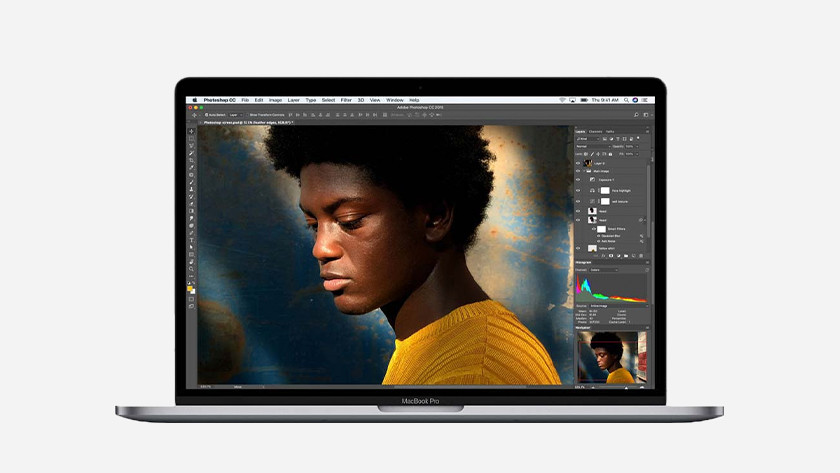
Task: Click the Navigator preview thumbnail
Action: [612, 357]
